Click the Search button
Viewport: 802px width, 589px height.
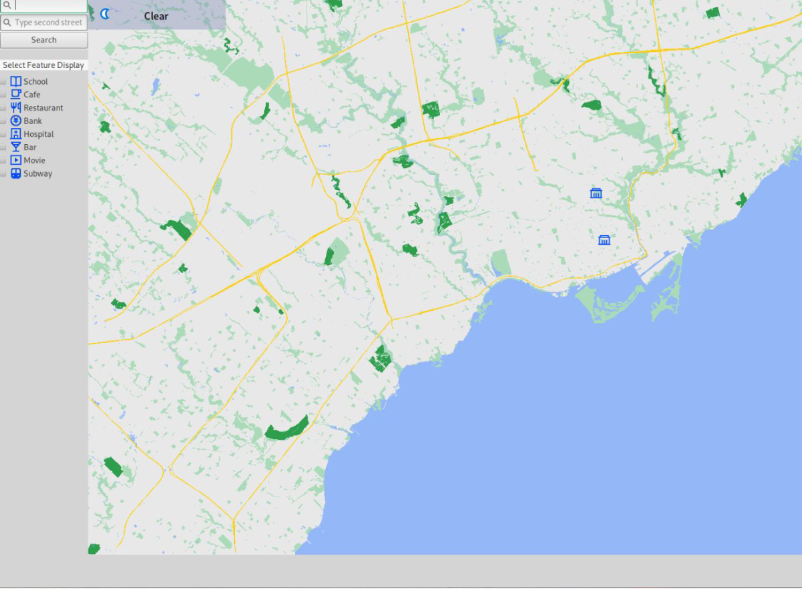click(x=44, y=40)
